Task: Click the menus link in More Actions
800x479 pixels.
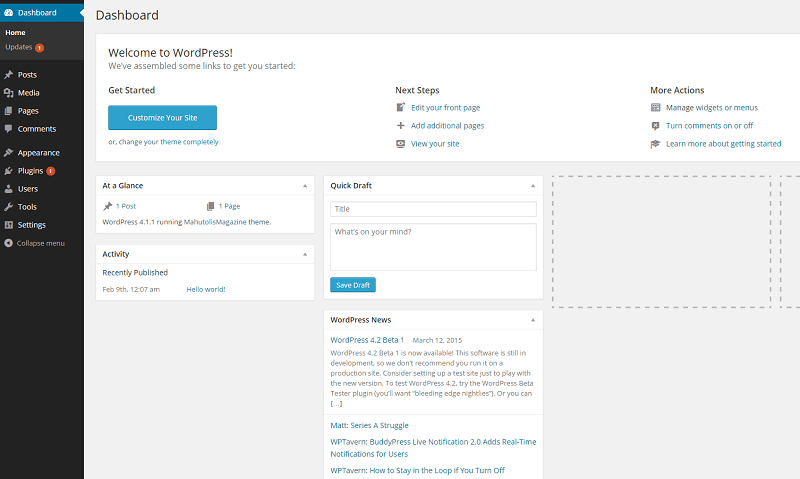Action: pyautogui.click(x=746, y=108)
